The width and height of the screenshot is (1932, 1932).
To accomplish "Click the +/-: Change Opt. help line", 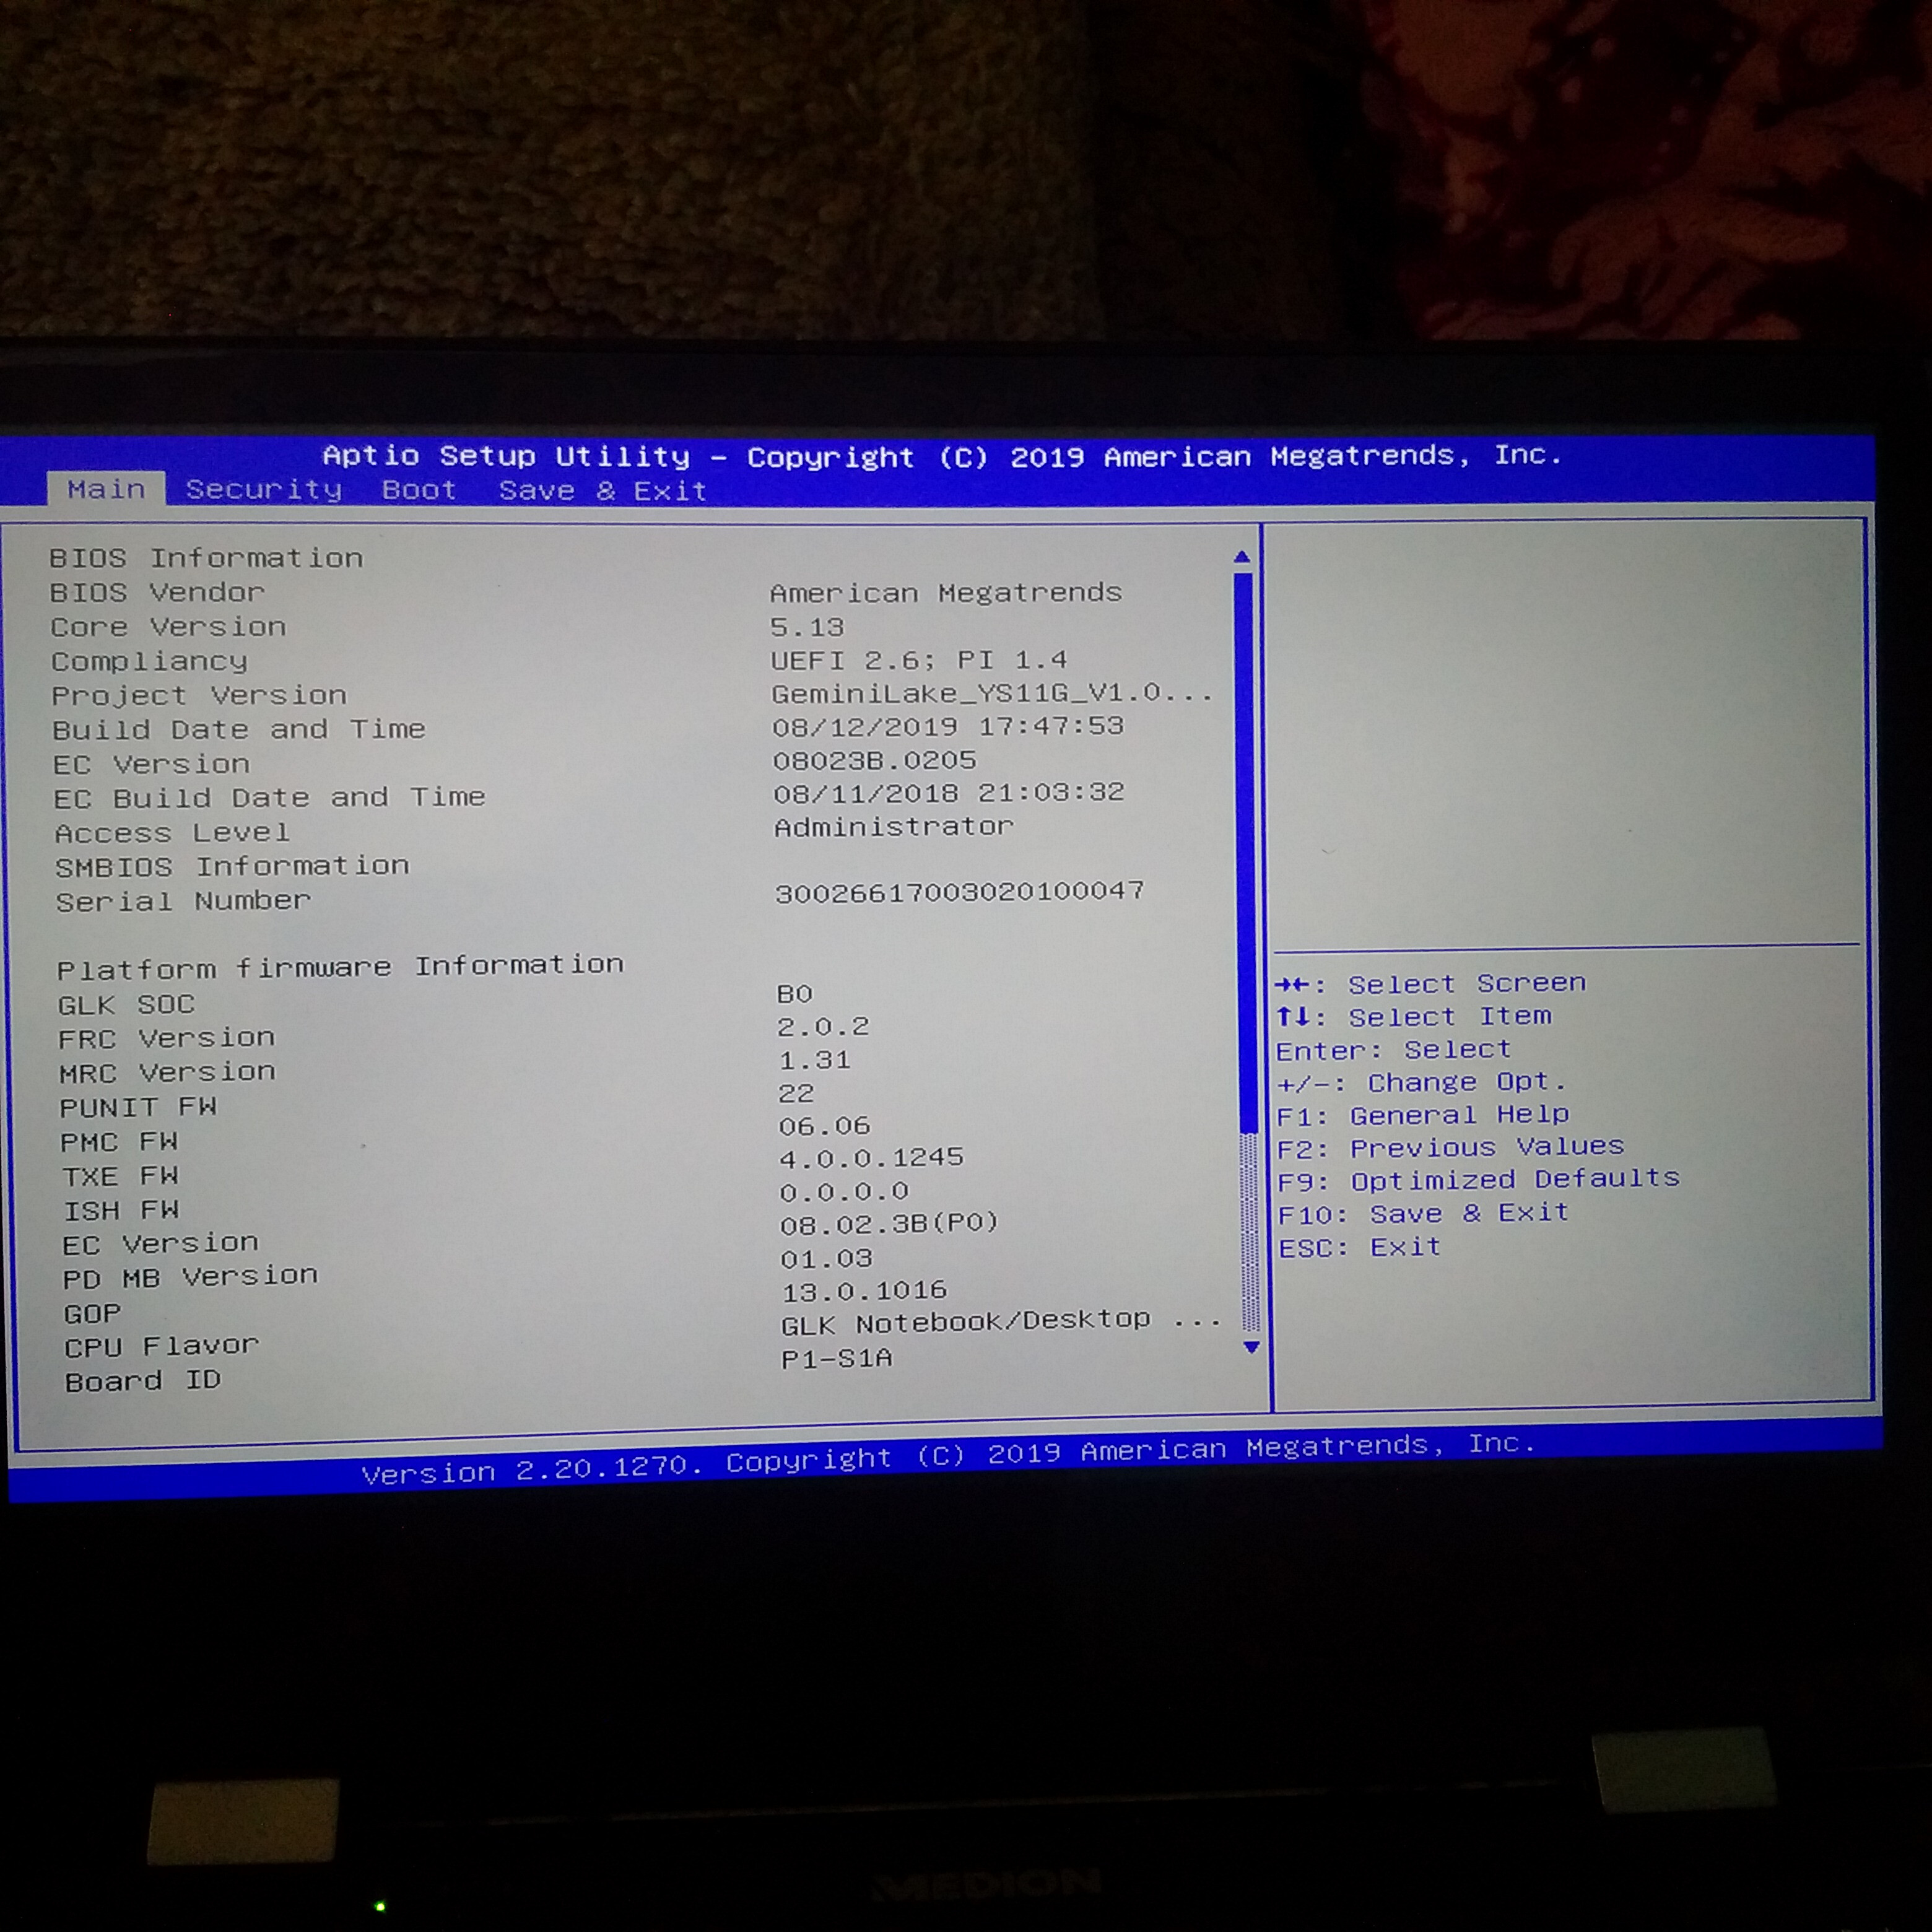I will coord(1421,1082).
